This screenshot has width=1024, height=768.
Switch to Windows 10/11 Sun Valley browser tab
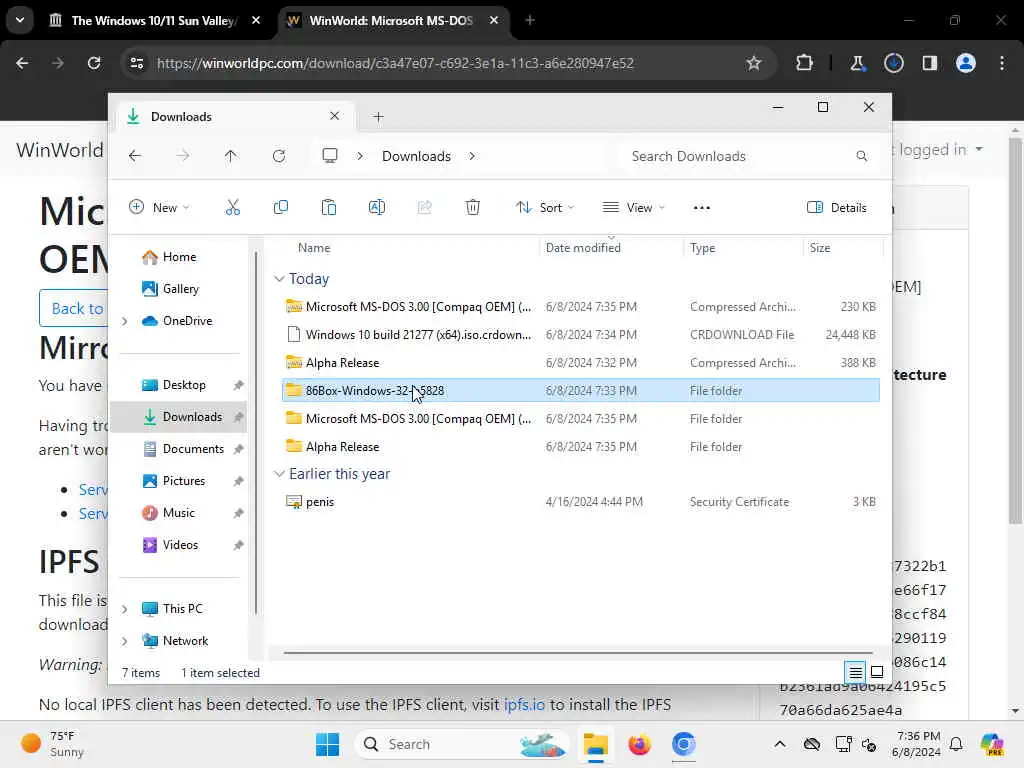155,20
